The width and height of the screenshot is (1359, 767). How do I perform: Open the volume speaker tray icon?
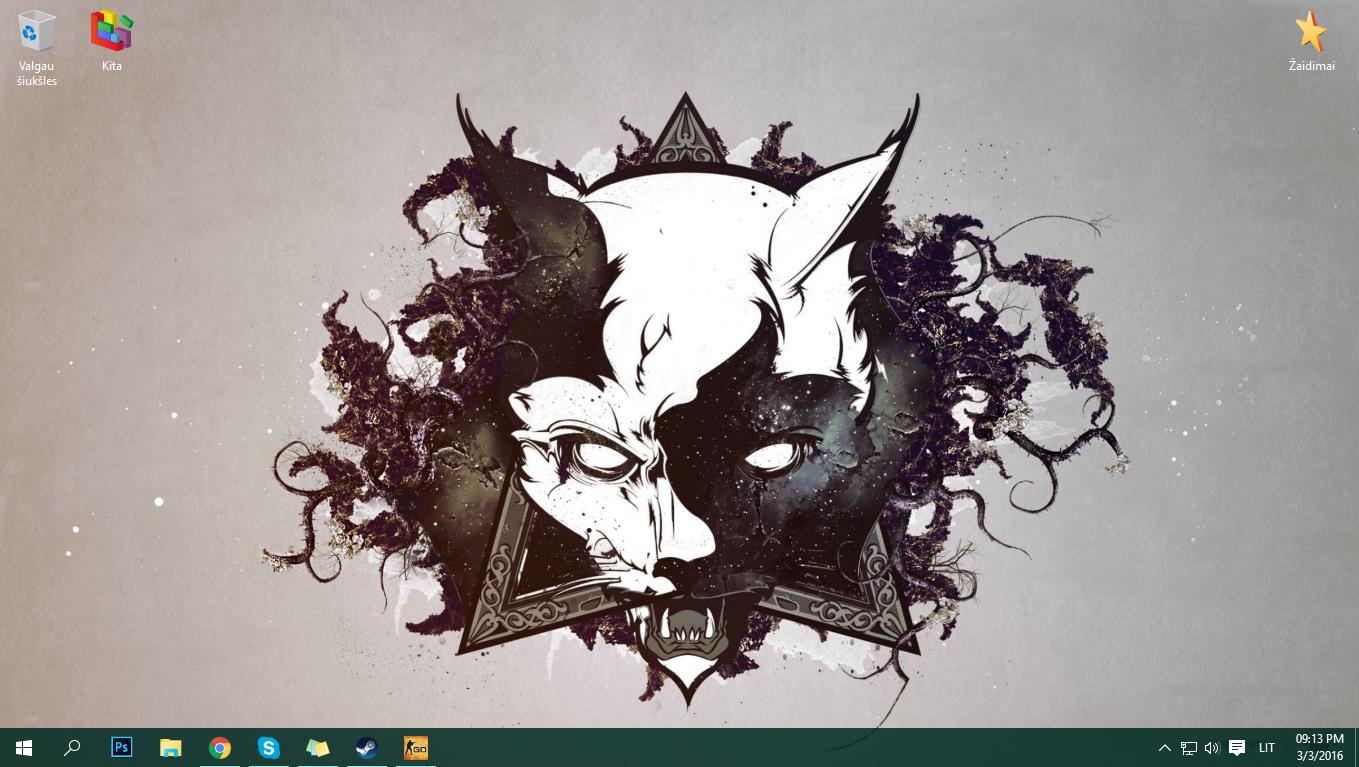(1212, 747)
